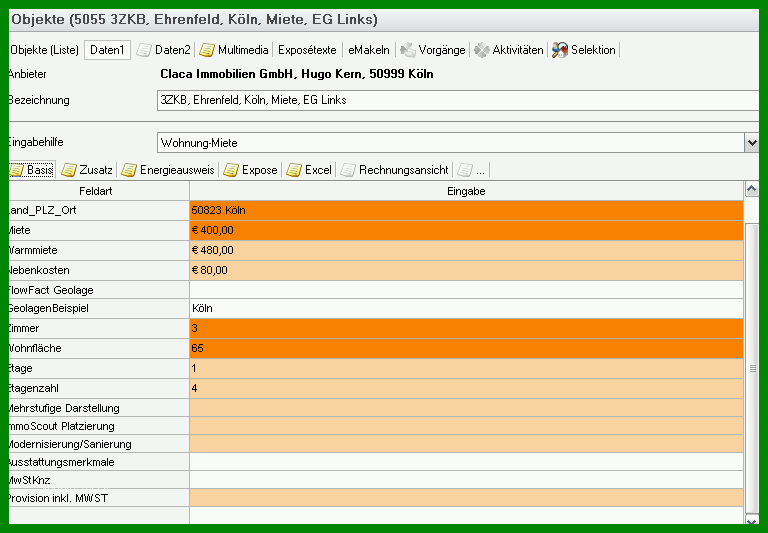Switch to the Excel sub-tab
The width and height of the screenshot is (768, 533).
pyautogui.click(x=310, y=170)
